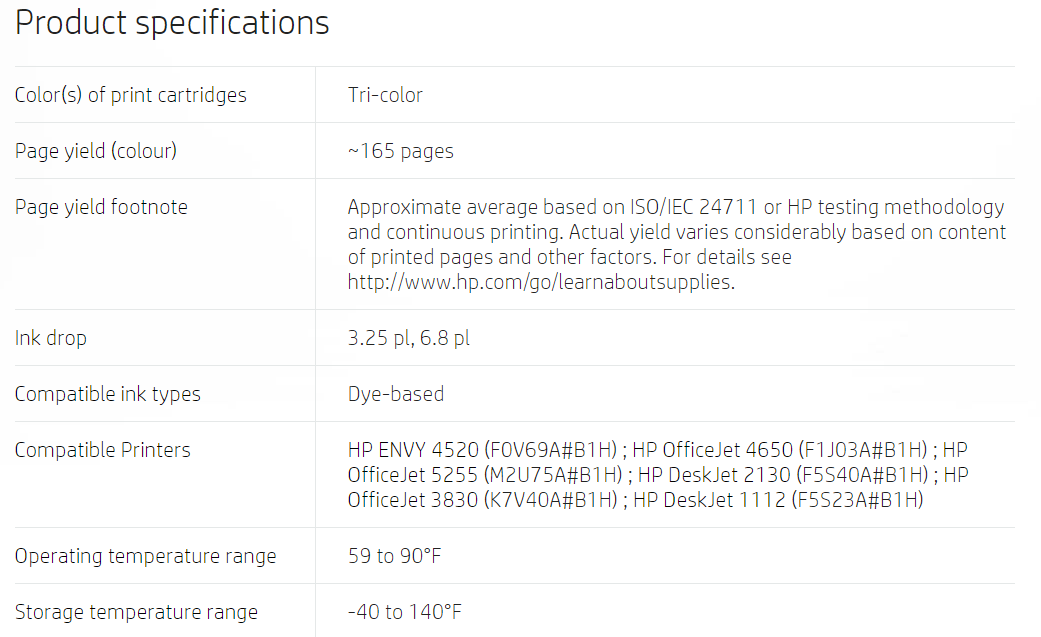Viewport: 1041px width, 637px height.
Task: Select the Compatible ink types label
Action: [108, 394]
